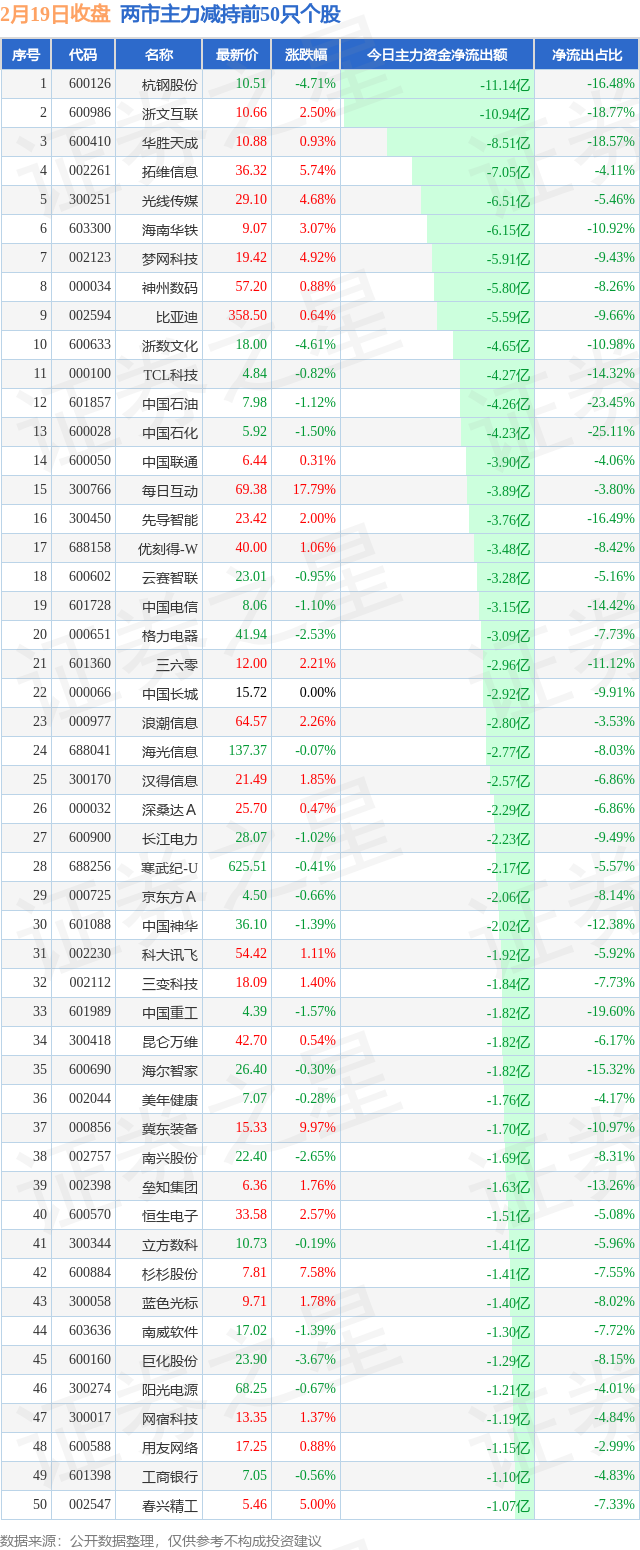This screenshot has height=1550, width=640.
Task: Select the stock name 汉得信息
Action: pyautogui.click(x=170, y=781)
